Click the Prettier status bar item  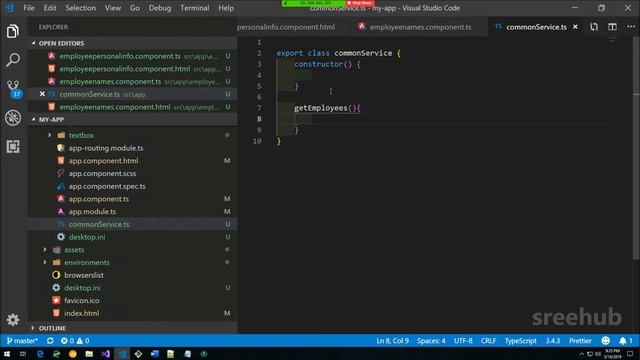point(580,340)
